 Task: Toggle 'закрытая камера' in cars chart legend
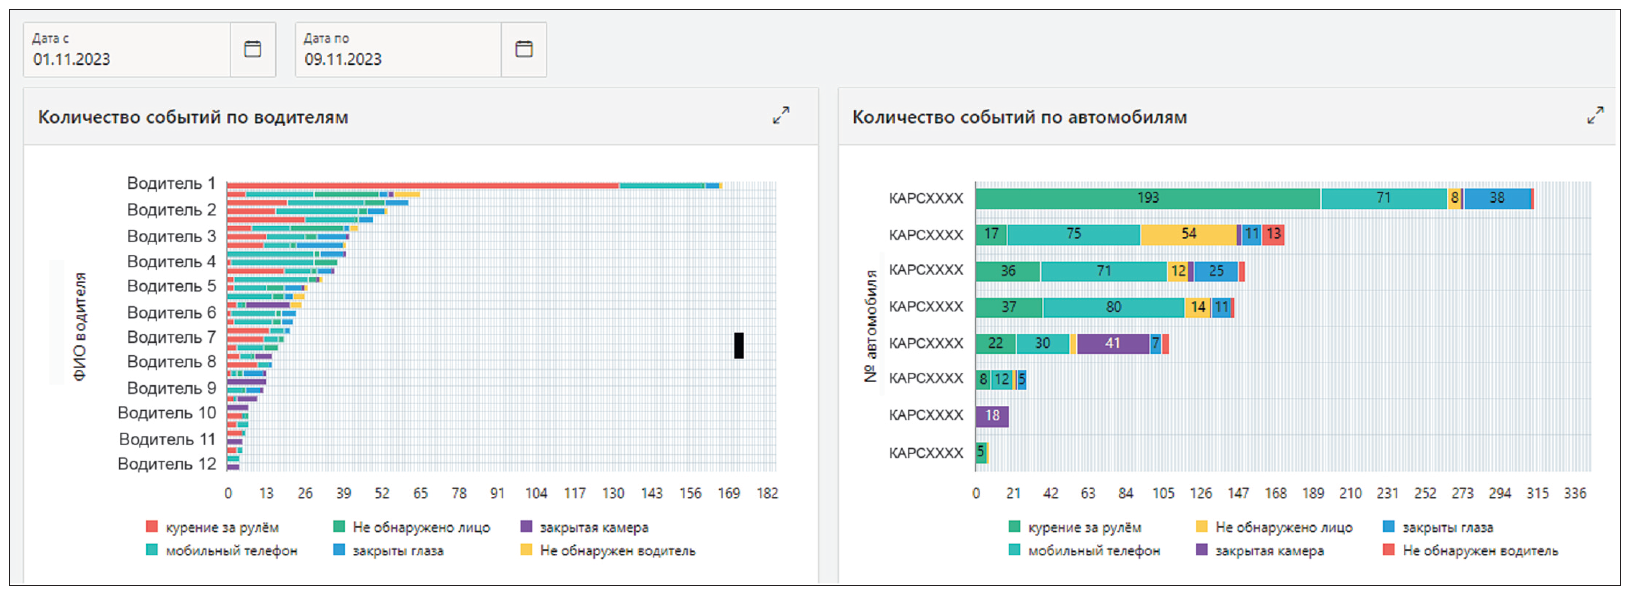click(x=1260, y=550)
